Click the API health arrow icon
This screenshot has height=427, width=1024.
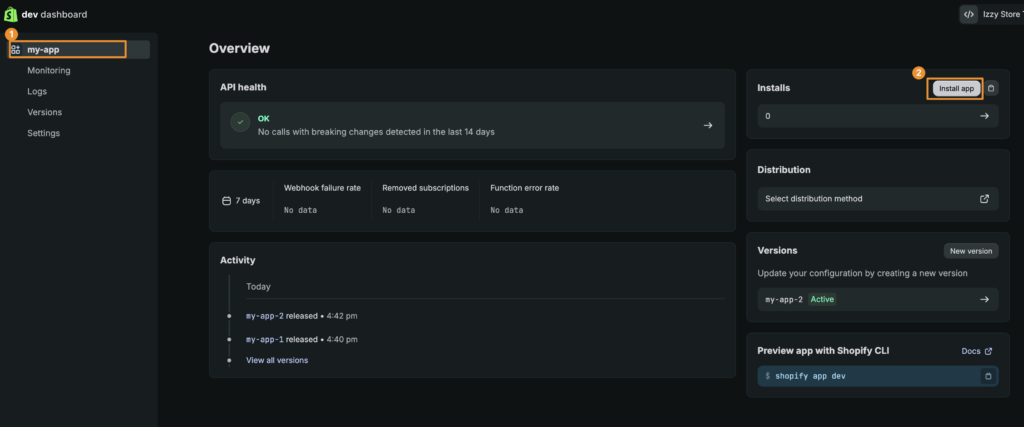[707, 125]
